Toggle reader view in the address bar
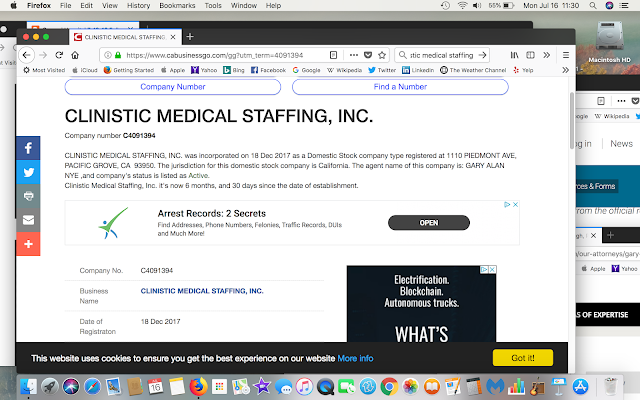640x400 pixels. tap(333, 55)
